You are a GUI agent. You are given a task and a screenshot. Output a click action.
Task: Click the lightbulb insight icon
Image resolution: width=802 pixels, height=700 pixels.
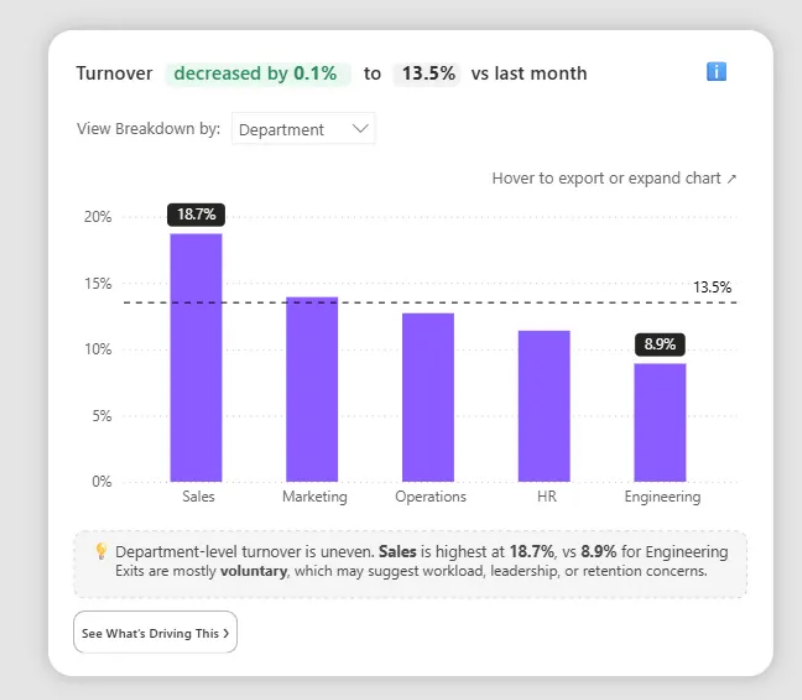101,551
